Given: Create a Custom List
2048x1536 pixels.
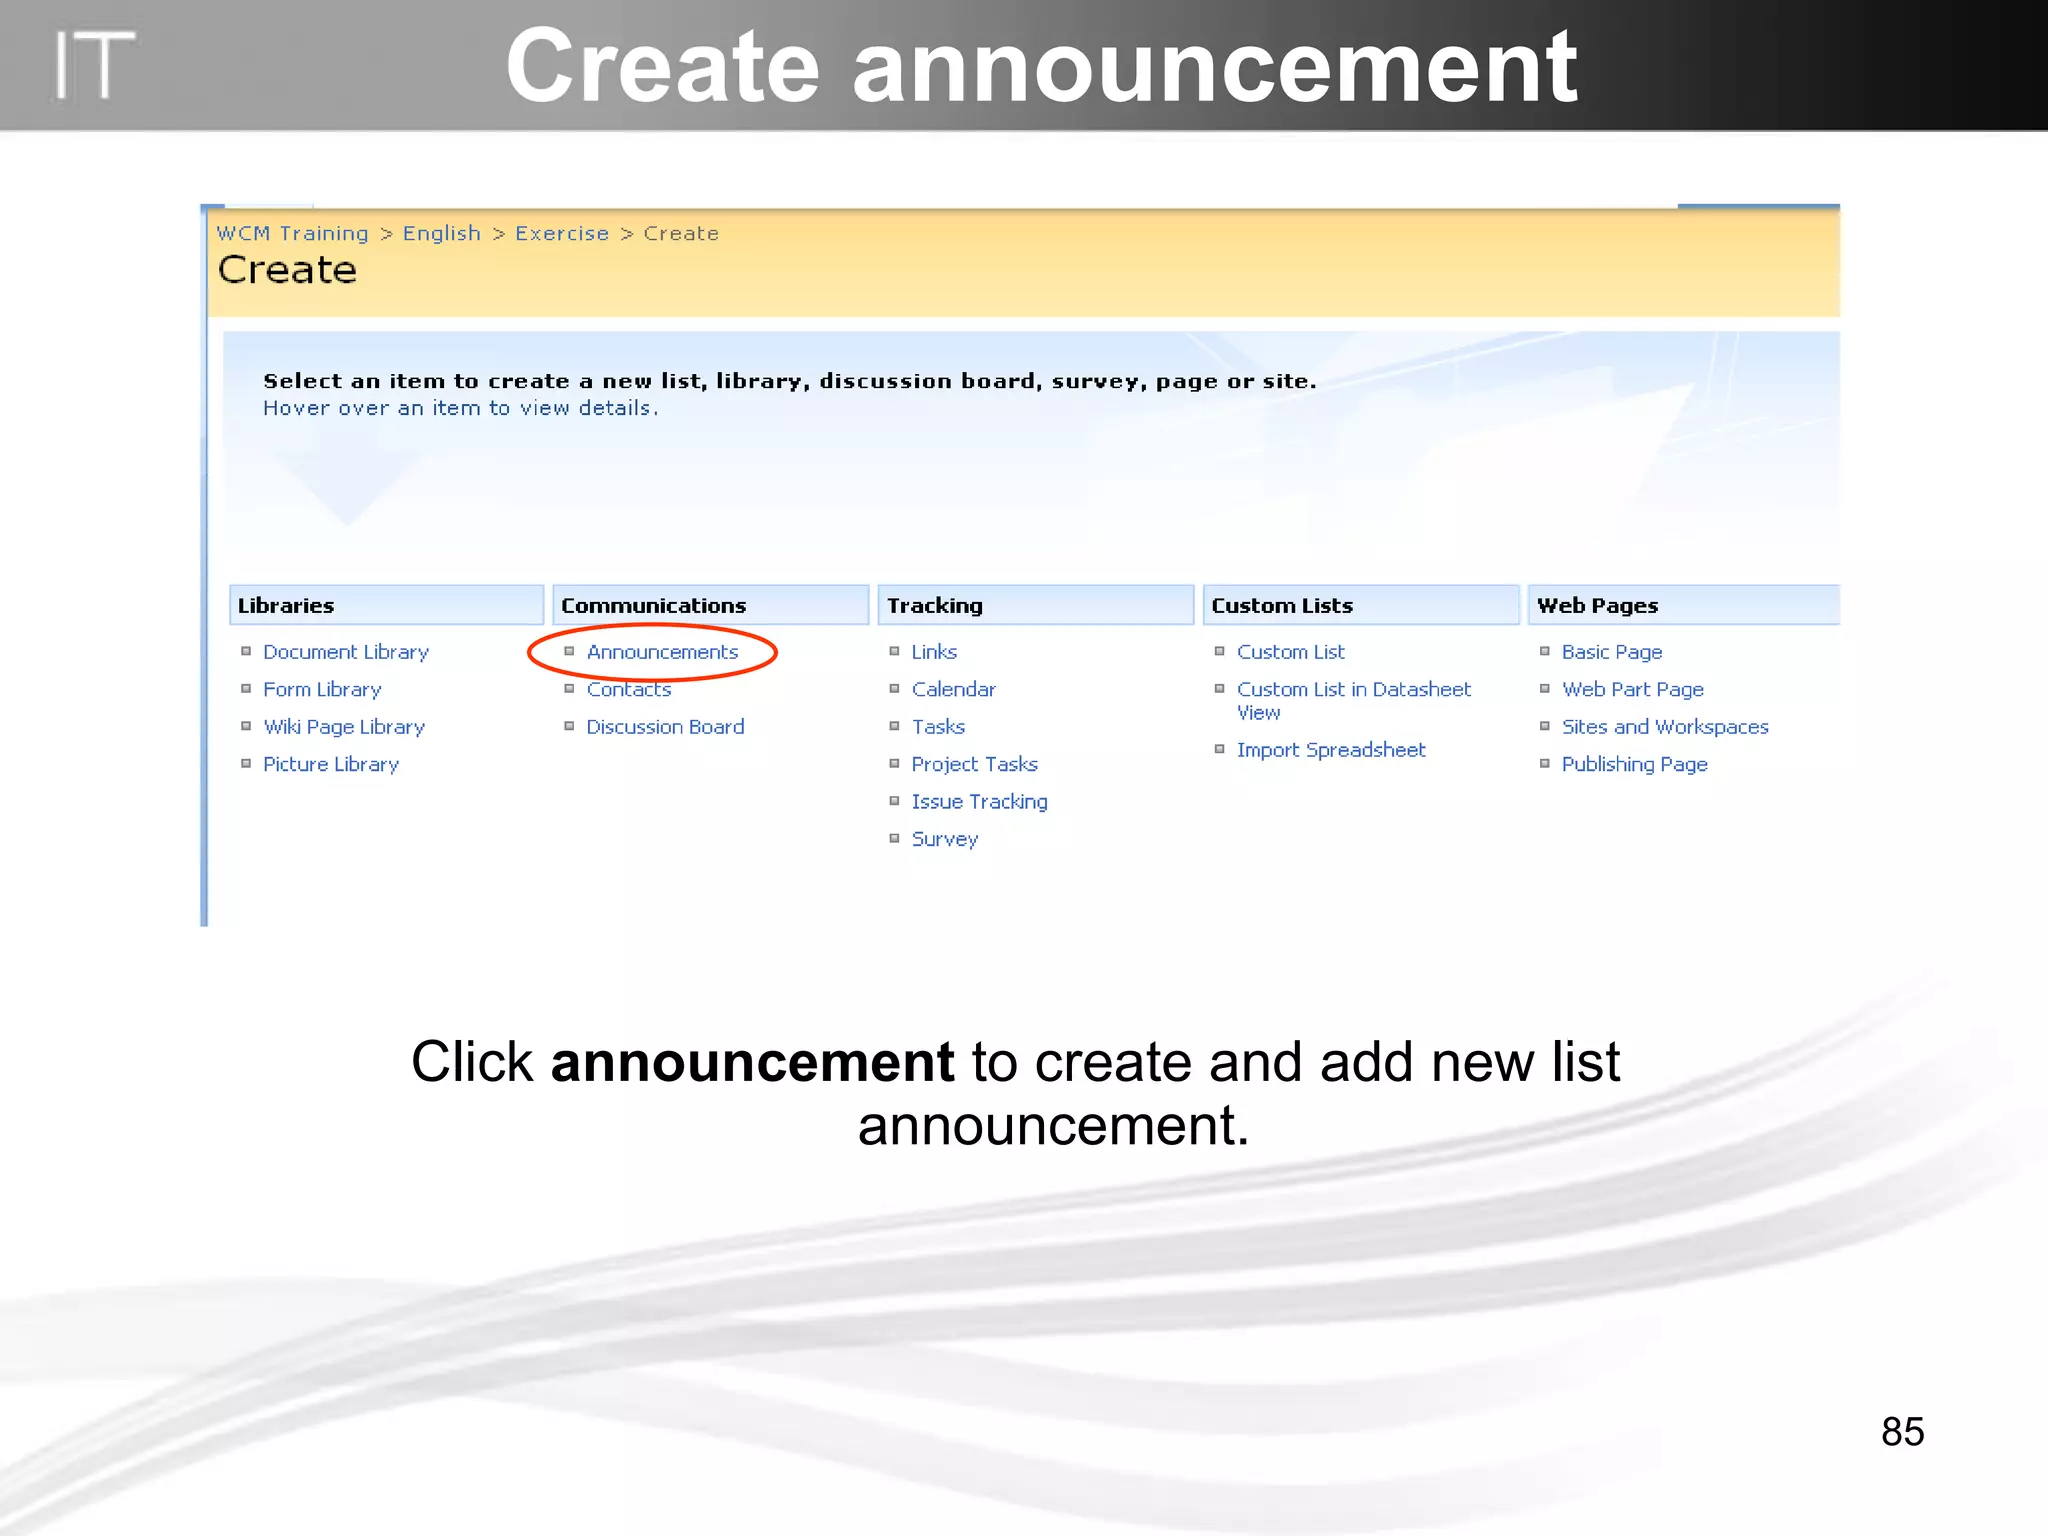Looking at the screenshot, I should (1291, 652).
